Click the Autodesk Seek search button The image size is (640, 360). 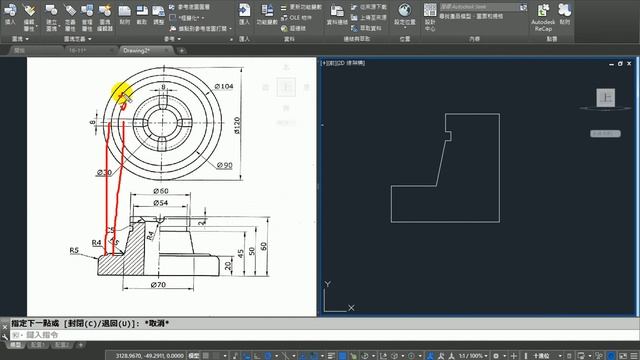coord(523,7)
